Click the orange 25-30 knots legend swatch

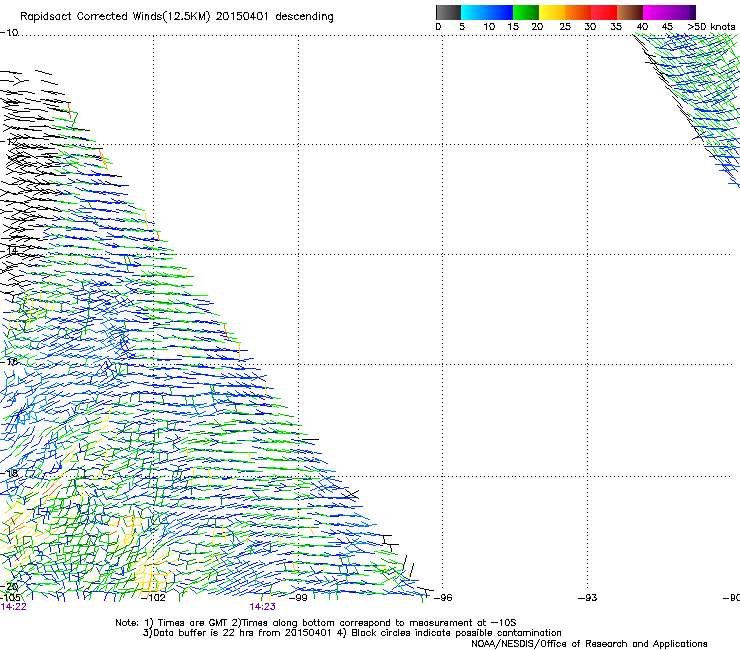click(x=578, y=12)
